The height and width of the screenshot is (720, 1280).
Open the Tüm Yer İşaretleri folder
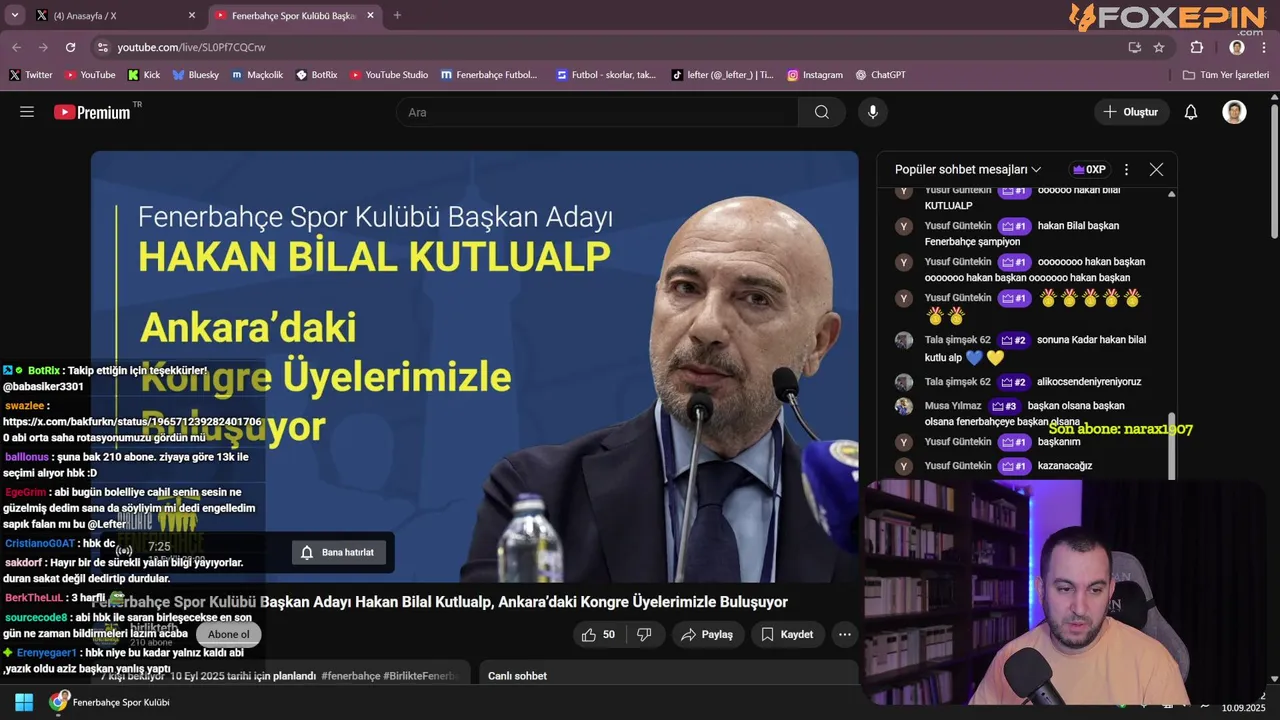coord(1225,75)
